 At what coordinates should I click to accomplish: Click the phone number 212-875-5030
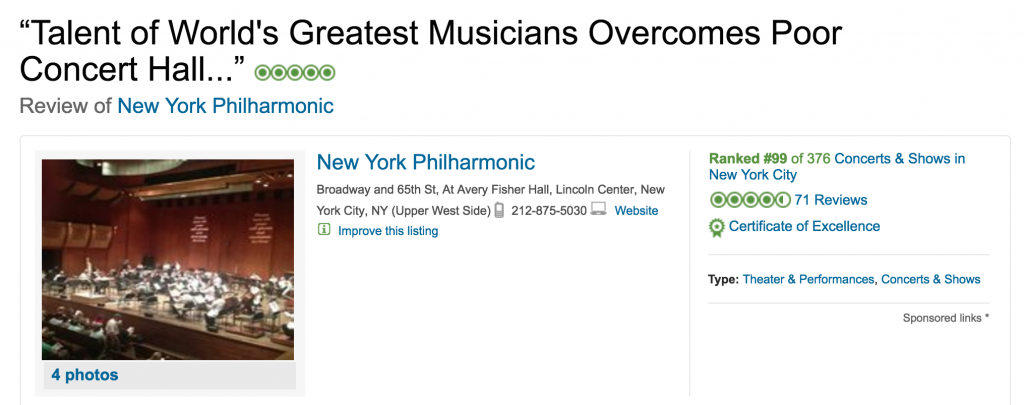point(549,210)
